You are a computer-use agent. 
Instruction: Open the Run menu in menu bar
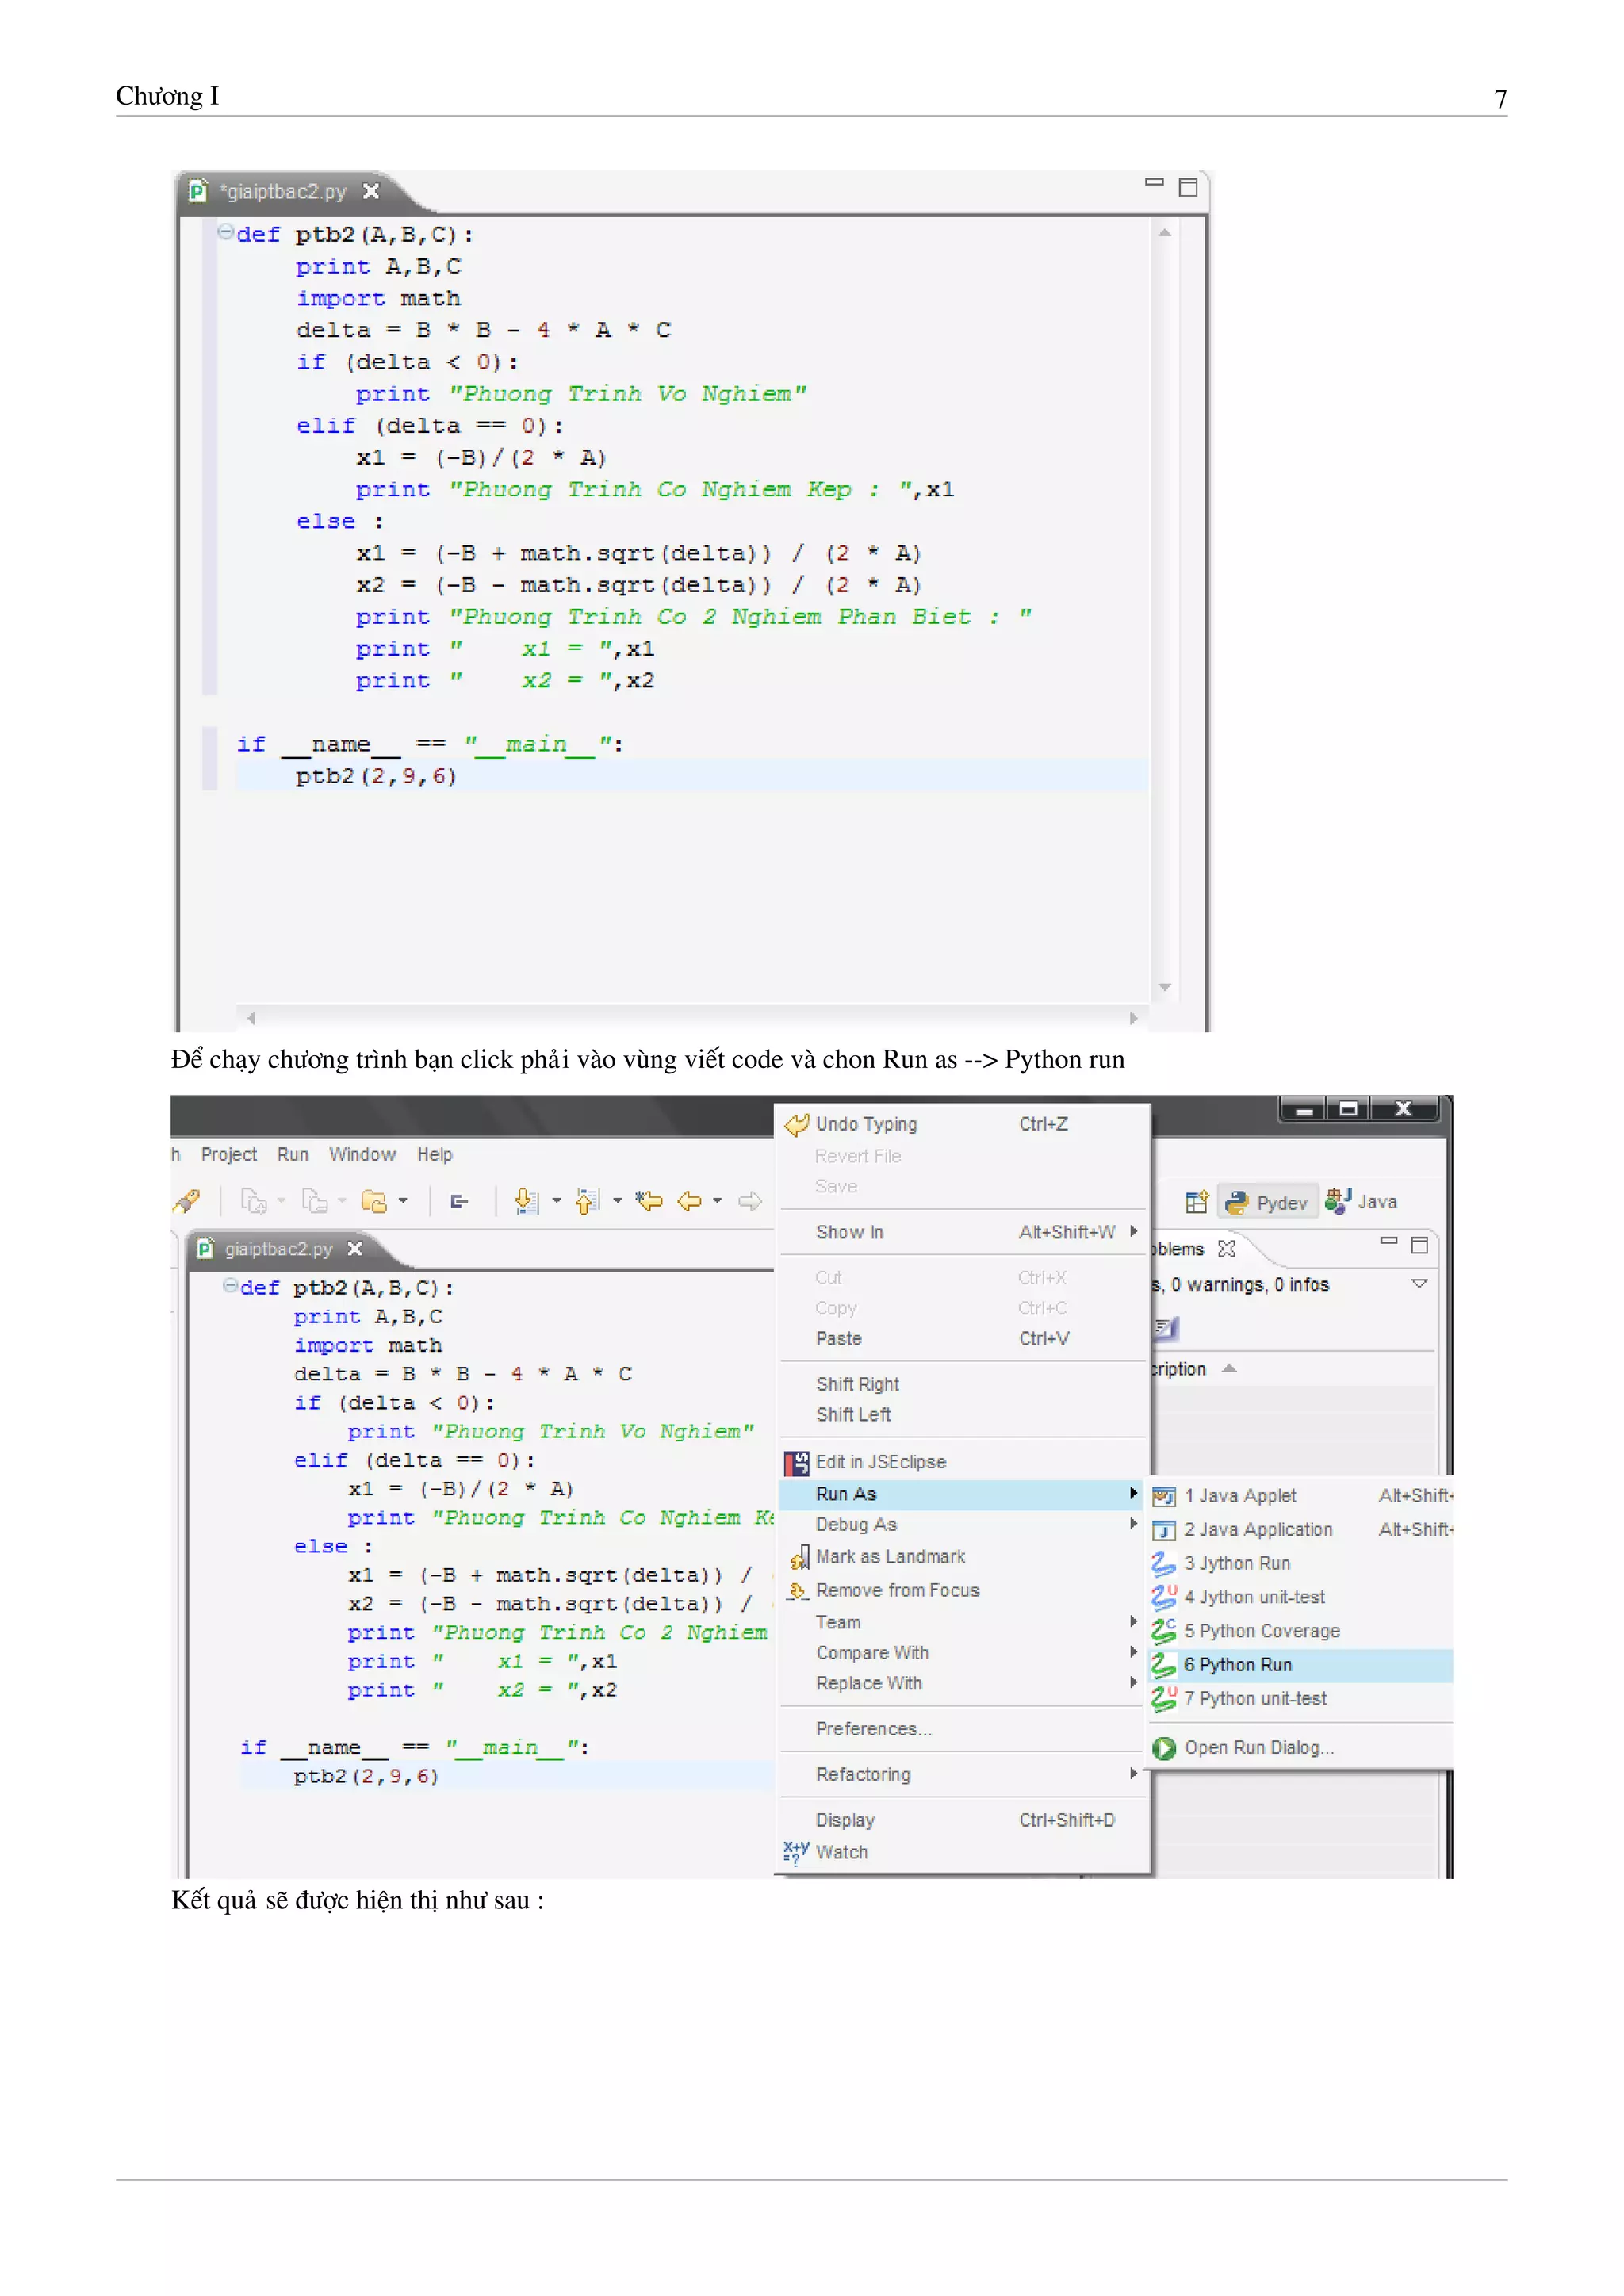pyautogui.click(x=293, y=1154)
